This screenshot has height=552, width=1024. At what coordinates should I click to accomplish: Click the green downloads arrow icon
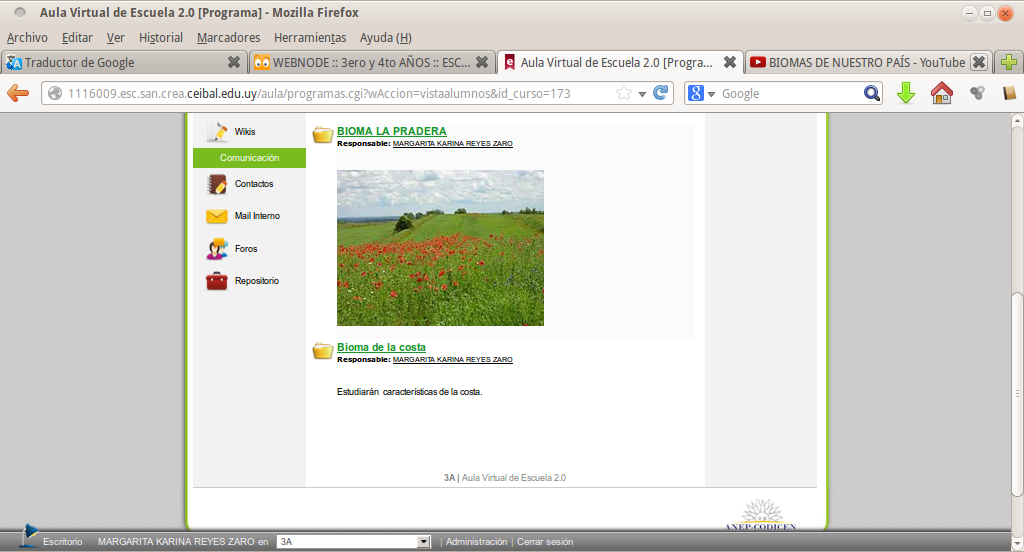[905, 93]
